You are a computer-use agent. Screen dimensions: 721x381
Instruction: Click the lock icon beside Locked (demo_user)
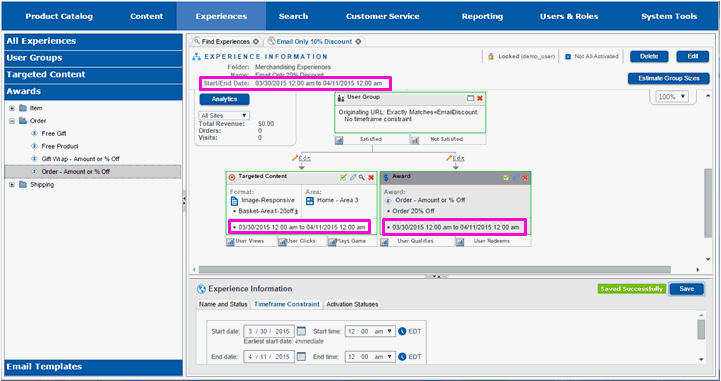(x=491, y=57)
